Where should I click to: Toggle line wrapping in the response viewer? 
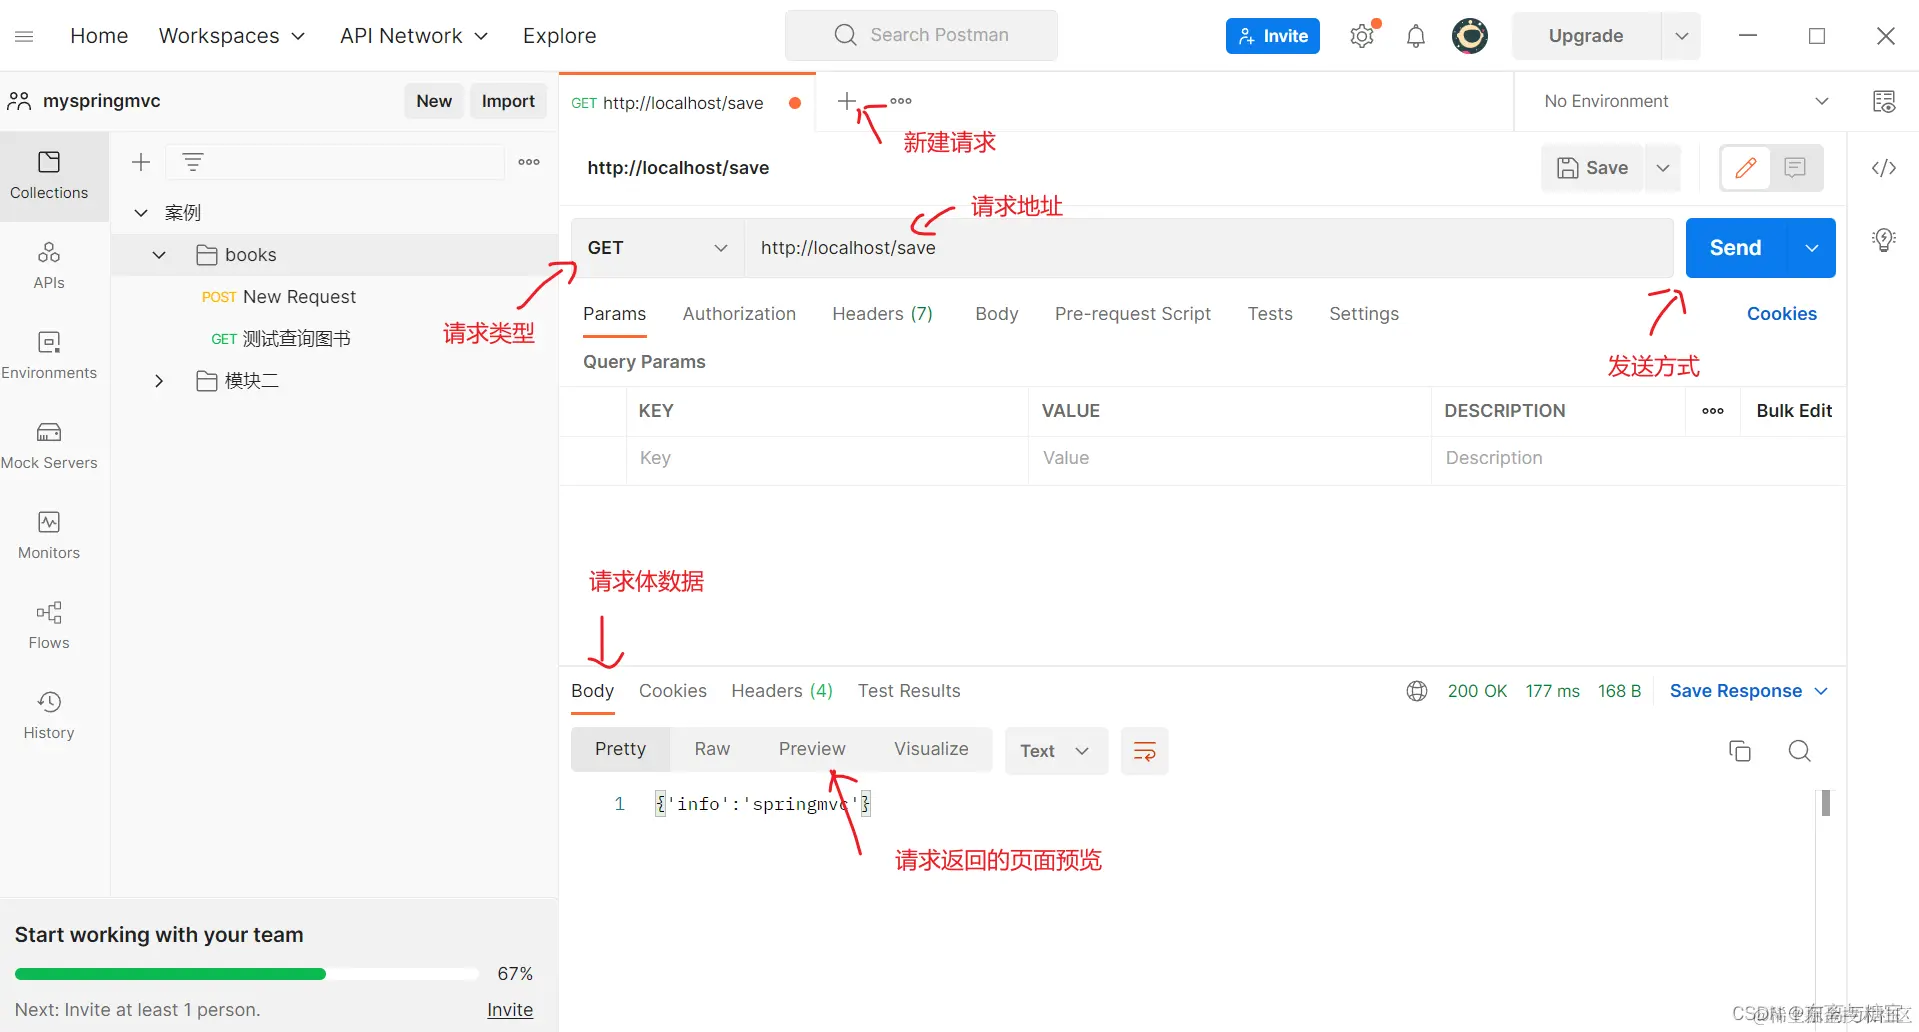click(x=1144, y=751)
